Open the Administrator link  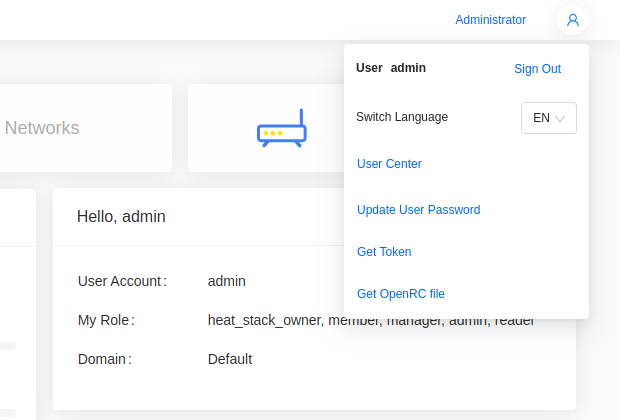coord(490,20)
